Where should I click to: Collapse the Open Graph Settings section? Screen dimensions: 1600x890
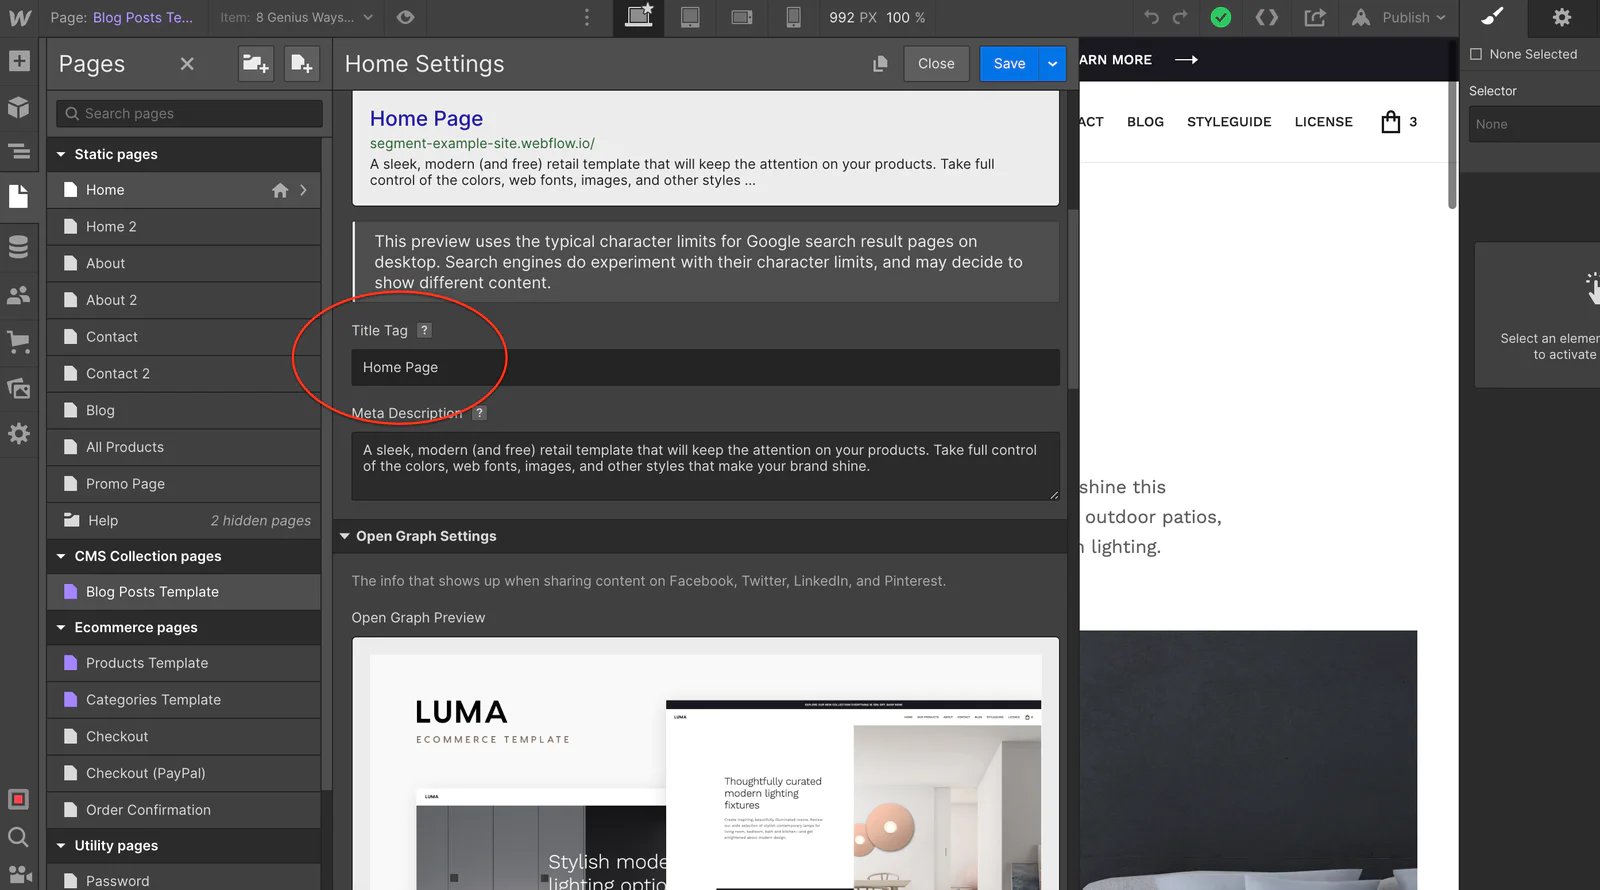345,536
